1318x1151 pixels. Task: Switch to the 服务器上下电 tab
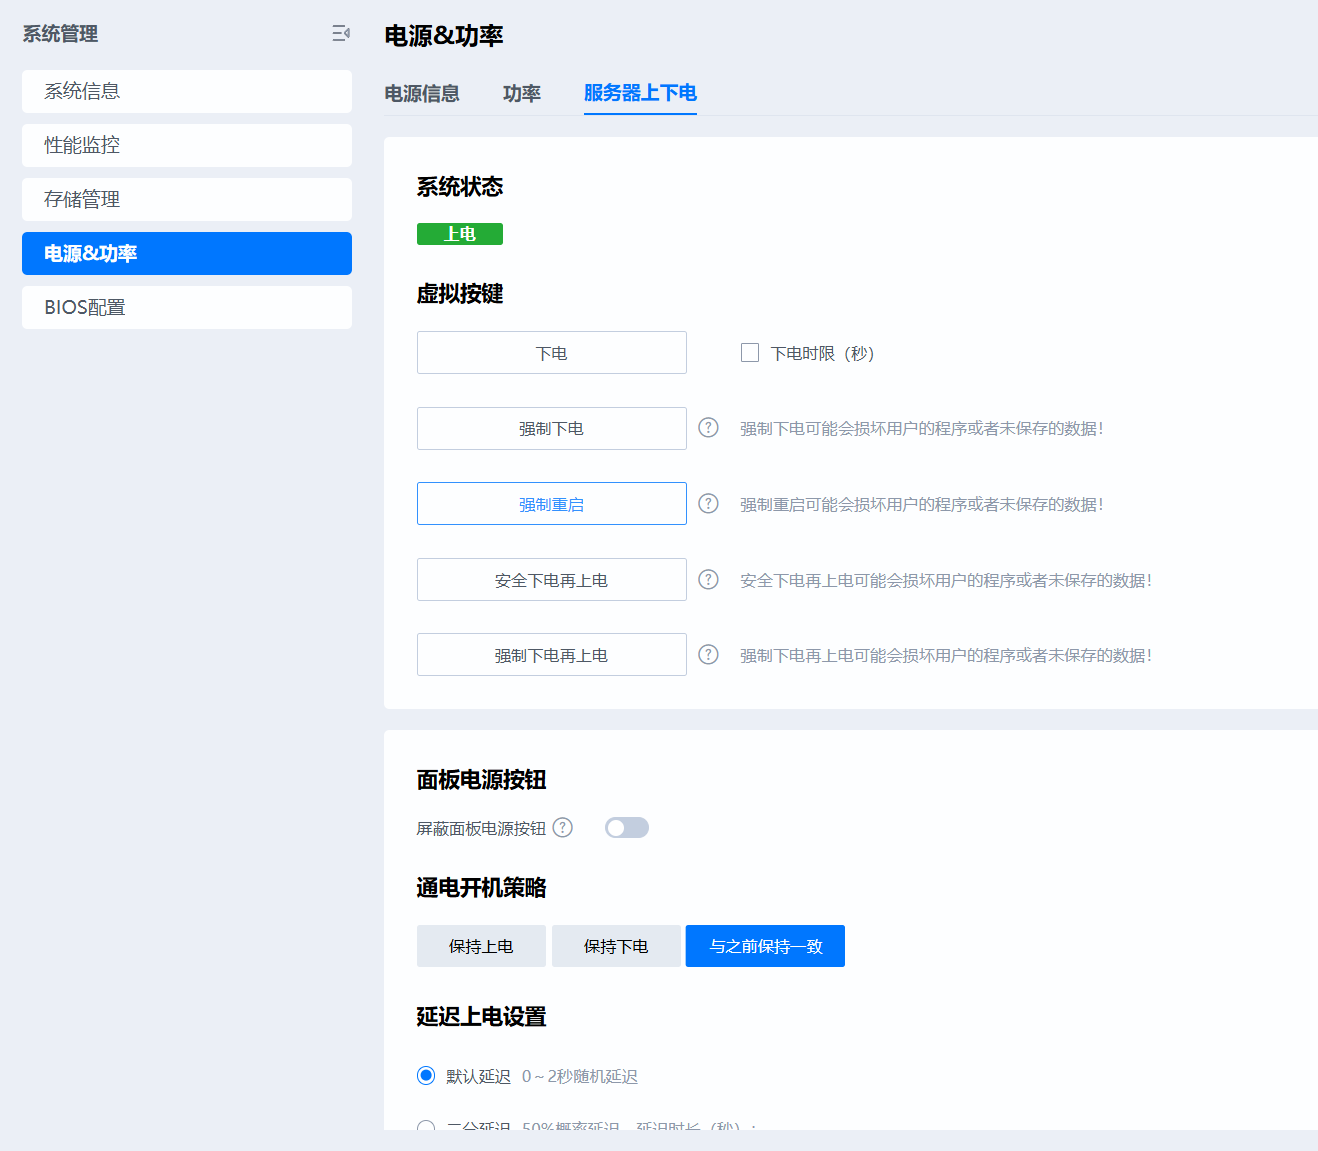click(640, 93)
